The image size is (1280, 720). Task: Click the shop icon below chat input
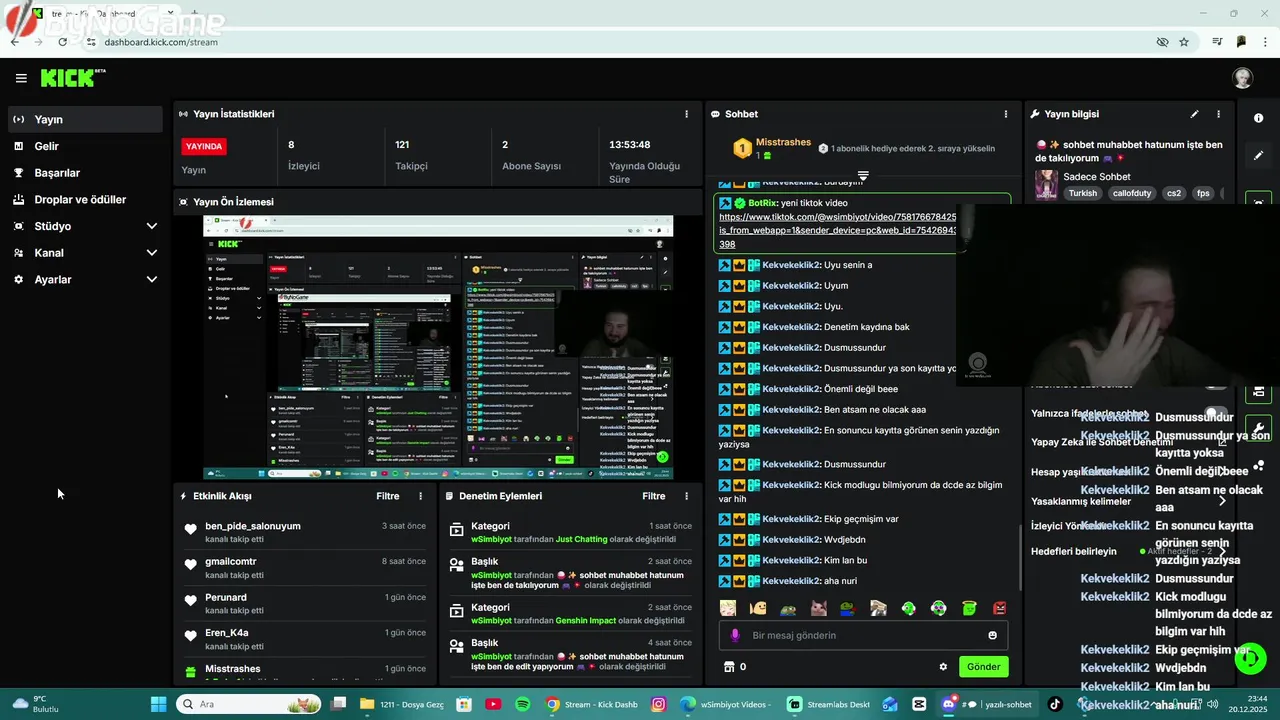point(729,667)
